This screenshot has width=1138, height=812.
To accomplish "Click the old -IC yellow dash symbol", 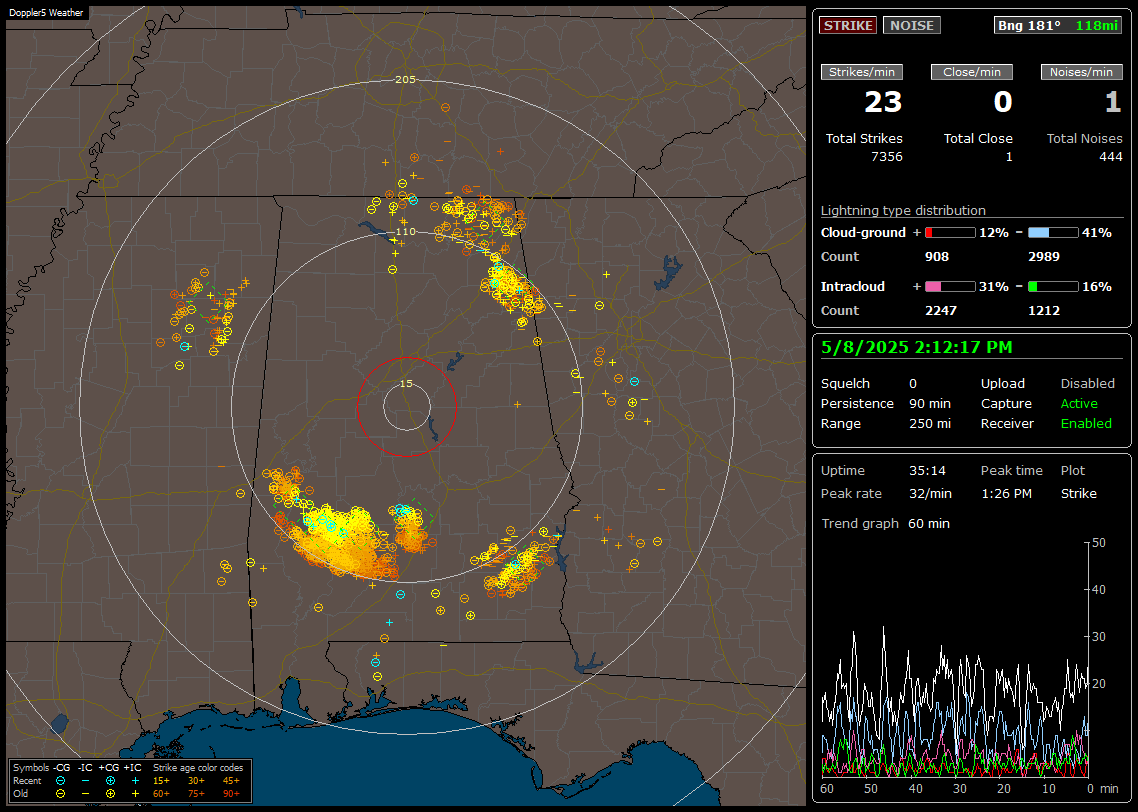I will 86,794.
